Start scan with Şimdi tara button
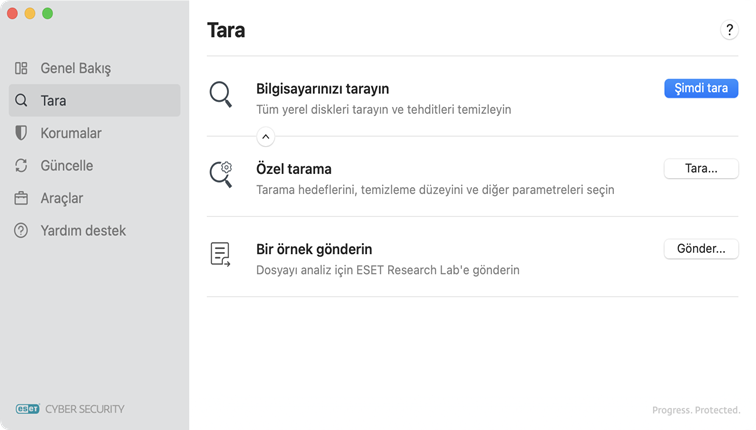This screenshot has width=756, height=430. tap(701, 88)
